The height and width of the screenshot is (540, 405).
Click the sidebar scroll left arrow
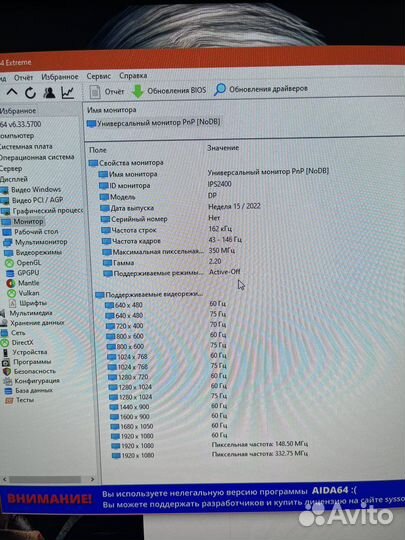click(x=4, y=479)
